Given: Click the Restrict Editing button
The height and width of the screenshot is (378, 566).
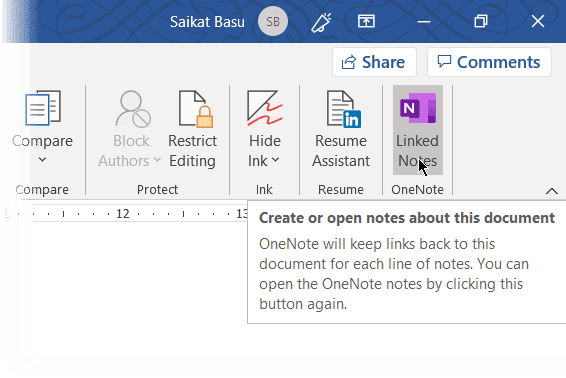Looking at the screenshot, I should tap(192, 130).
